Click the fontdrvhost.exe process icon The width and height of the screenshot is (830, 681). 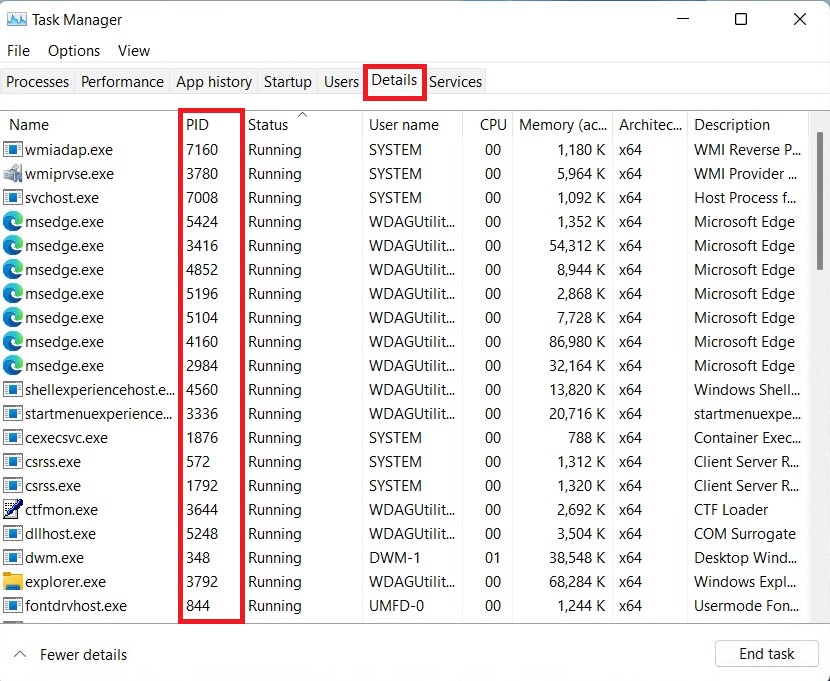[11, 605]
